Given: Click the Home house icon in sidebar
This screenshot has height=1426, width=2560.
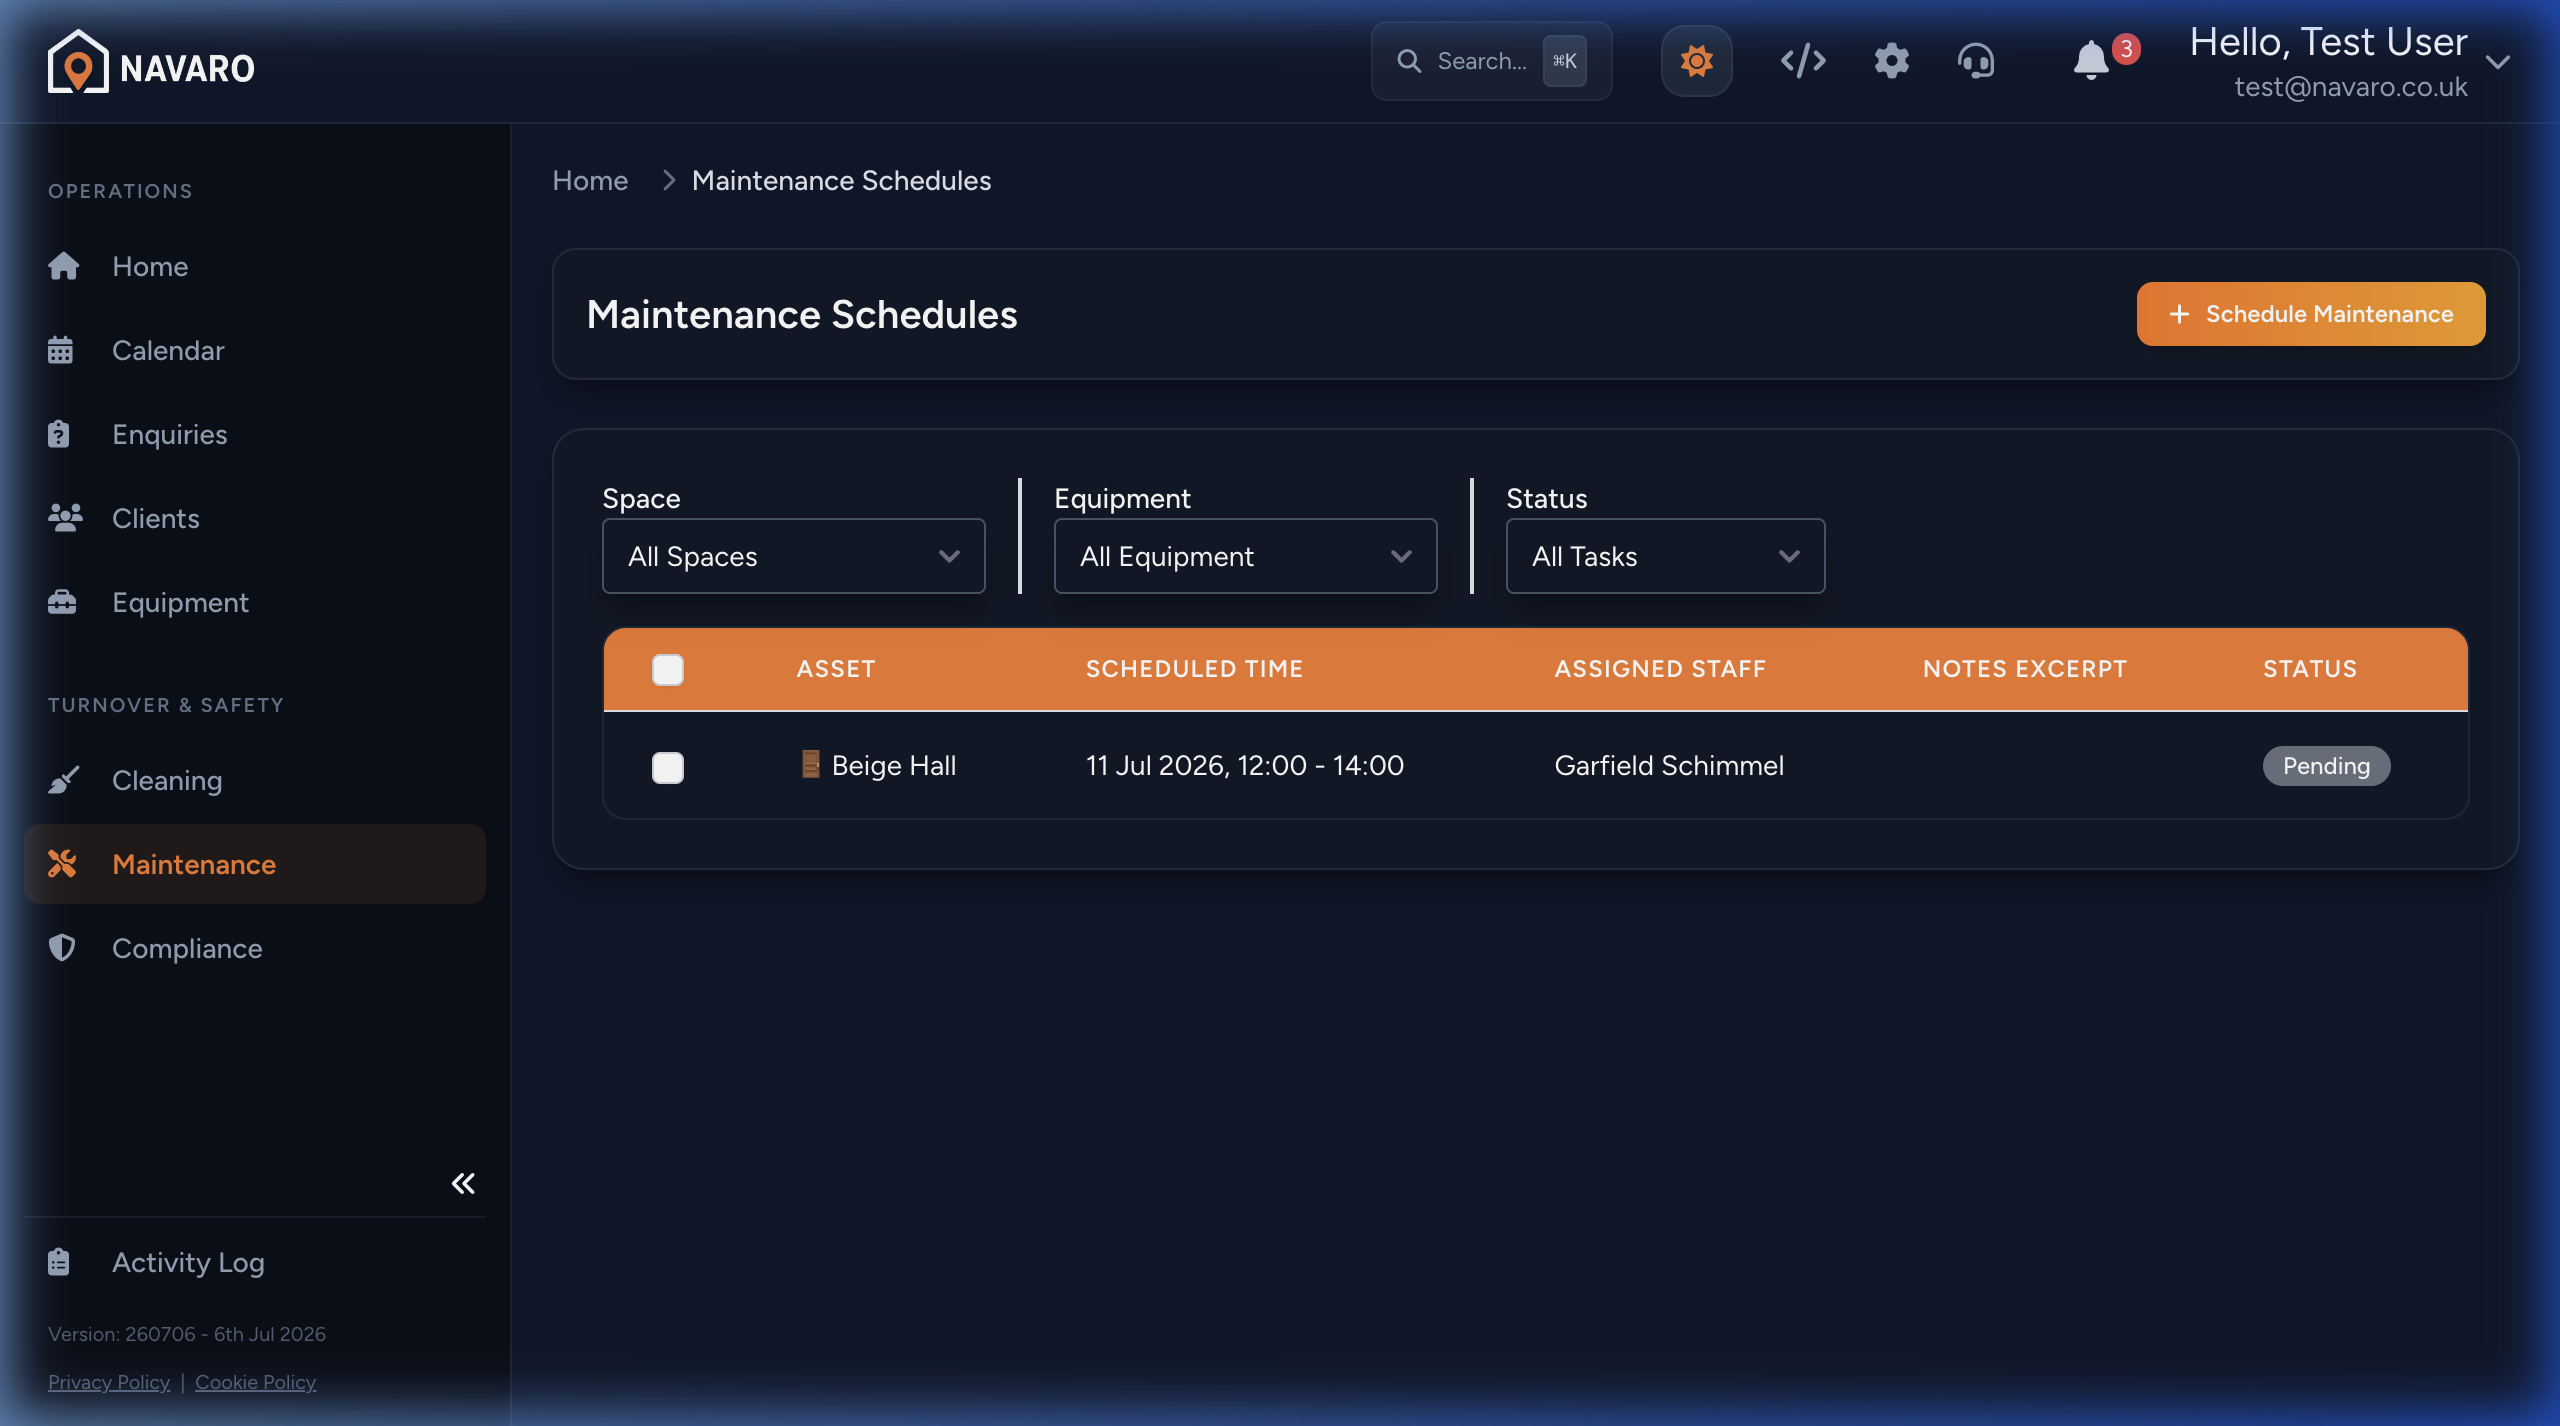Looking at the screenshot, I should 63,266.
